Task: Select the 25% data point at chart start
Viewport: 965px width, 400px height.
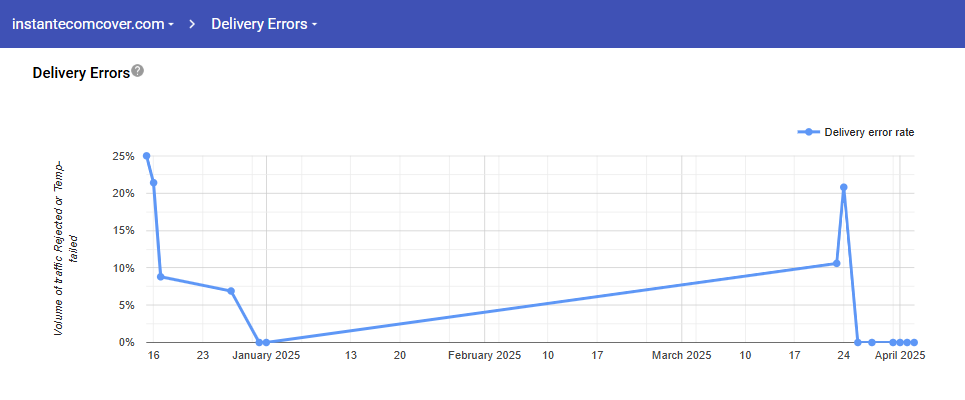Action: [146, 156]
